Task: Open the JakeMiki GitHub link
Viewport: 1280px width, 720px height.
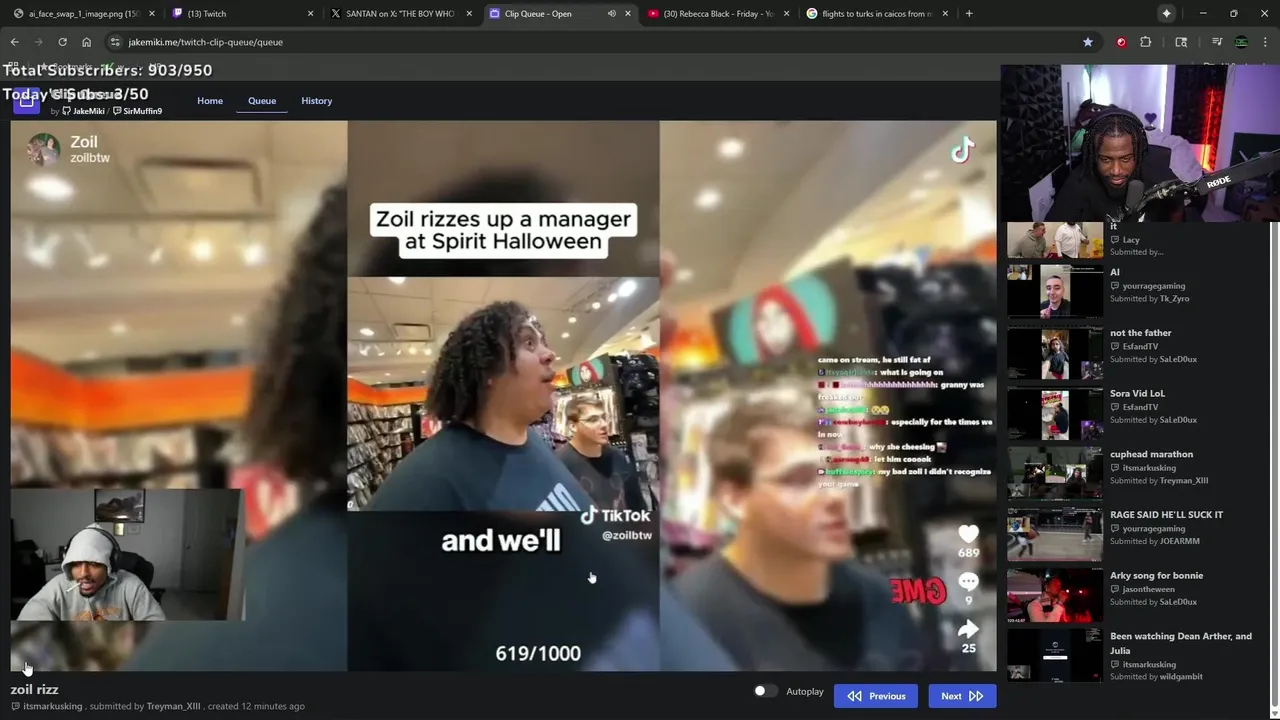Action: tap(84, 111)
